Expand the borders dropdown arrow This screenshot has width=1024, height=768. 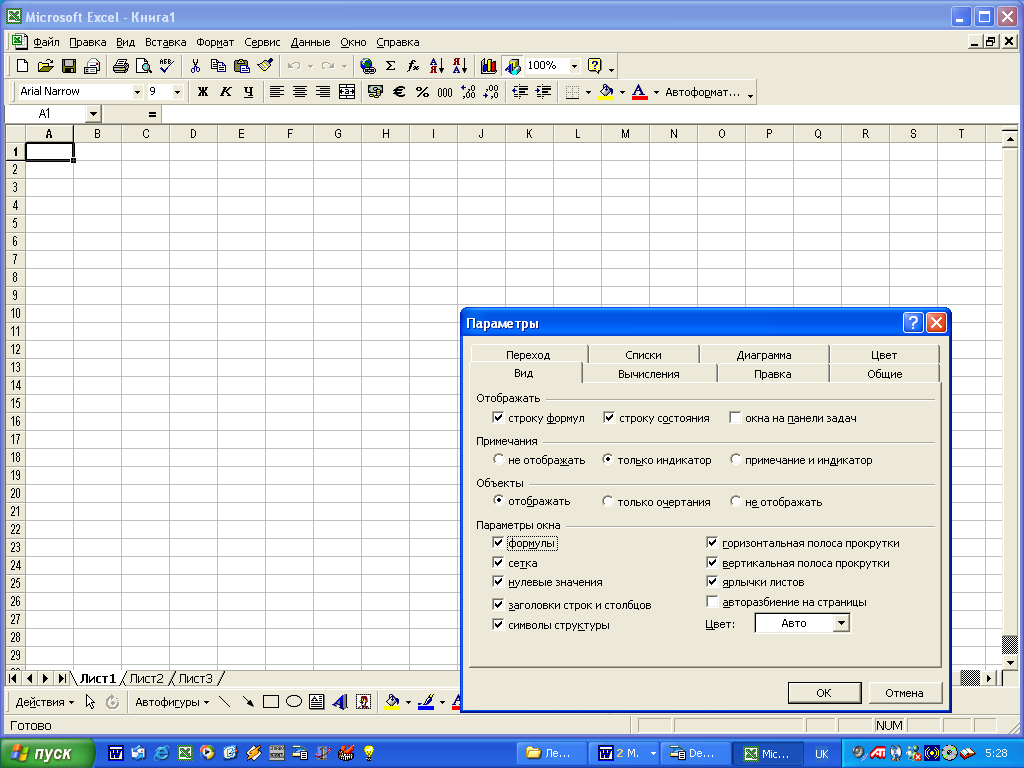(x=588, y=92)
